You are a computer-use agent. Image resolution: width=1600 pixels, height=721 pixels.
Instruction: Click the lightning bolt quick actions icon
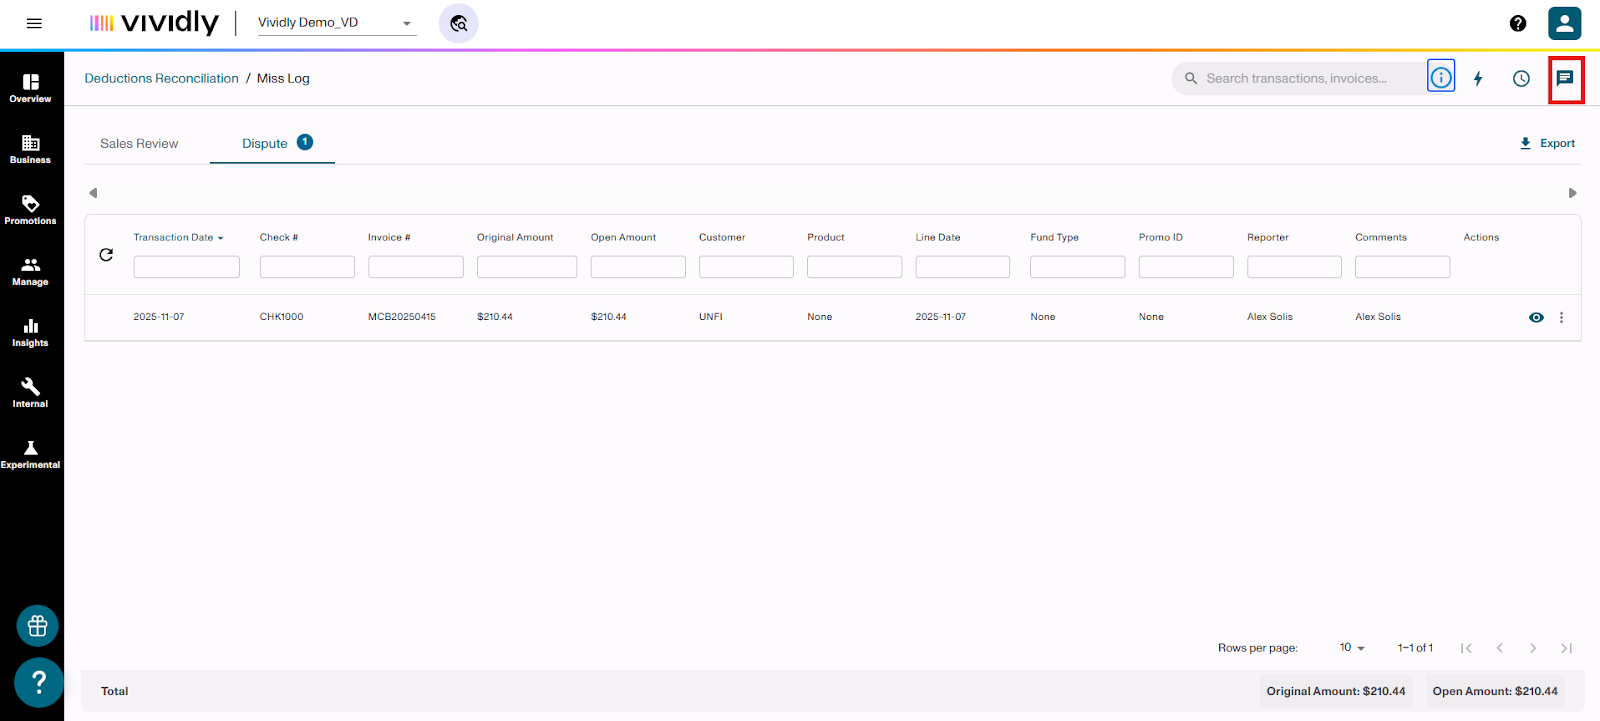point(1478,78)
